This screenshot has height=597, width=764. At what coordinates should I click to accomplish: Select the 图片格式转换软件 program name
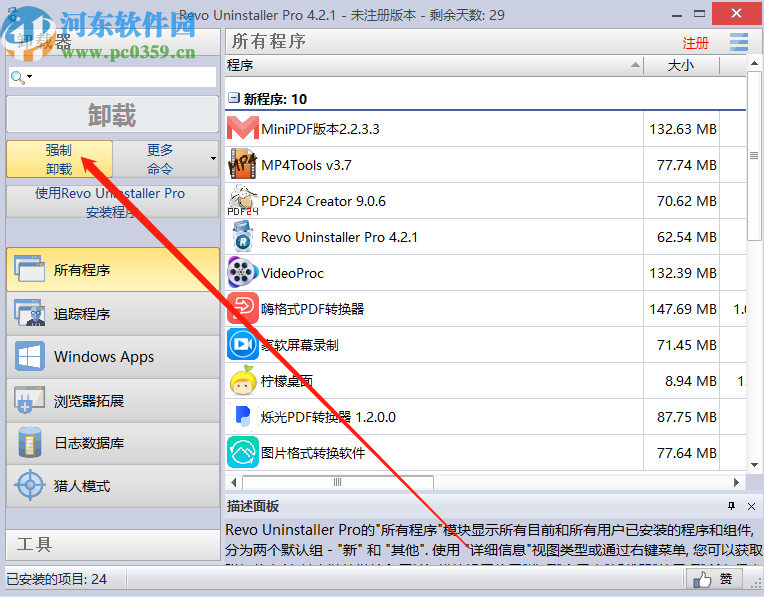[x=313, y=453]
